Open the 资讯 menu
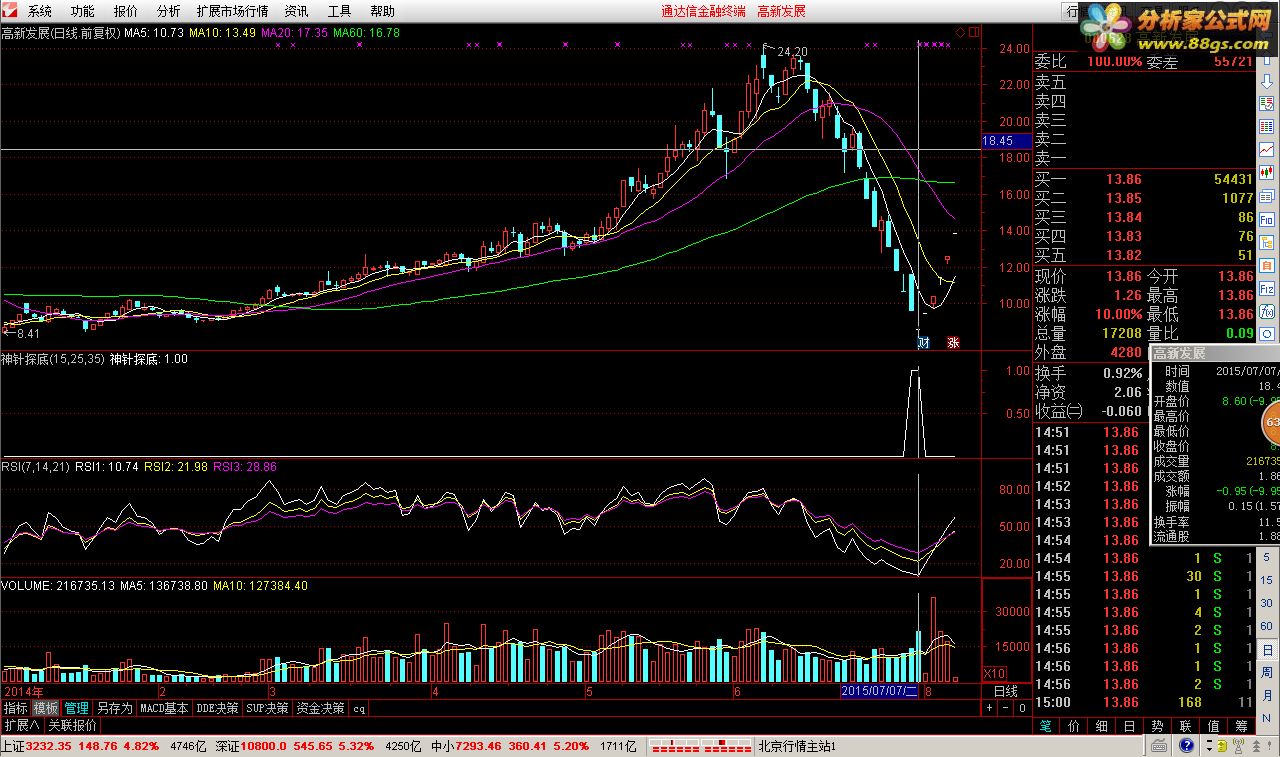 296,11
